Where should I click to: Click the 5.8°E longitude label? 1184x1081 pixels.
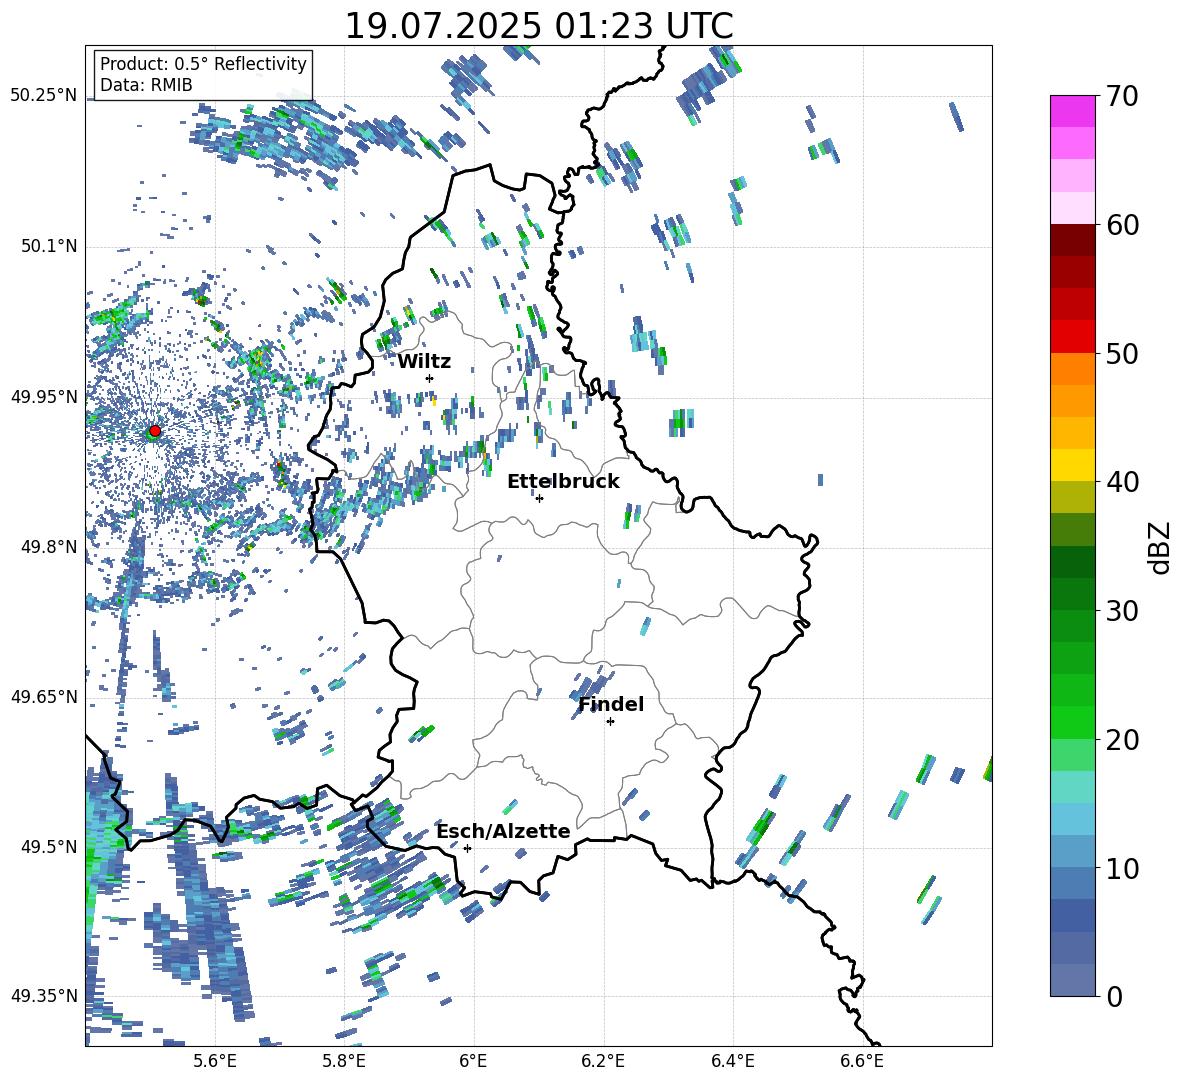[344, 1061]
